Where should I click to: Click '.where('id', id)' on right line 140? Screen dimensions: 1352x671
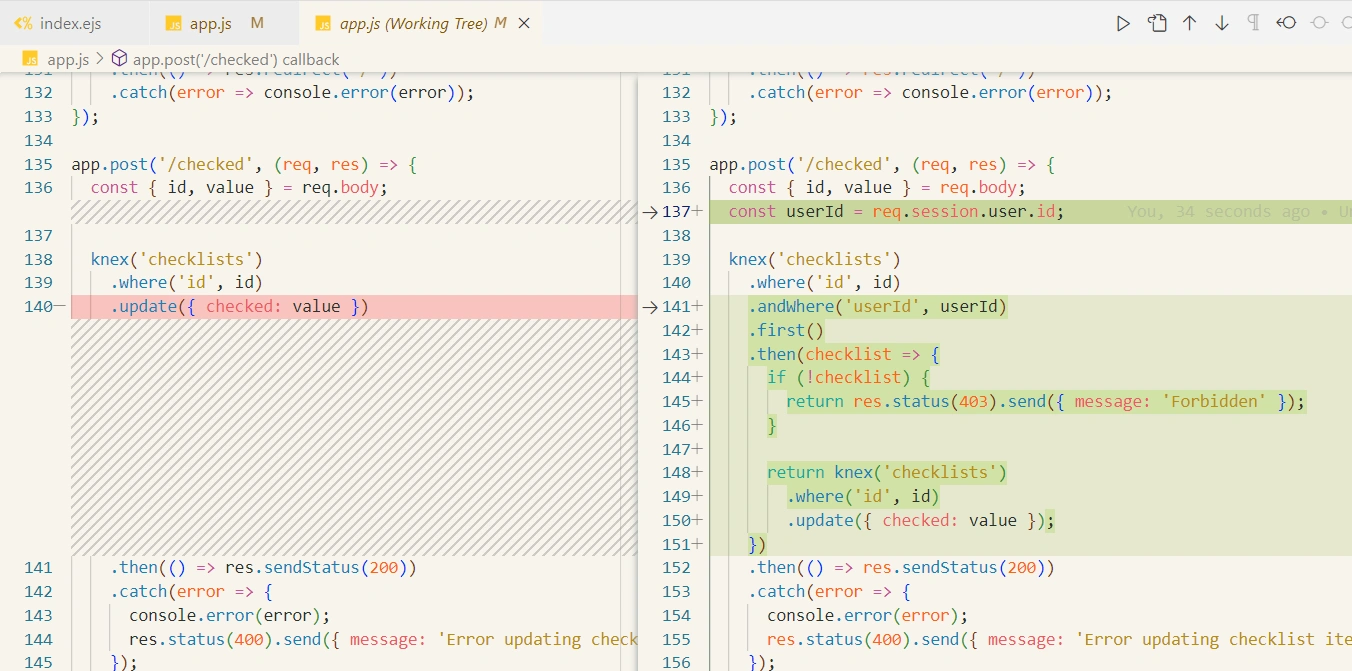coord(824,283)
